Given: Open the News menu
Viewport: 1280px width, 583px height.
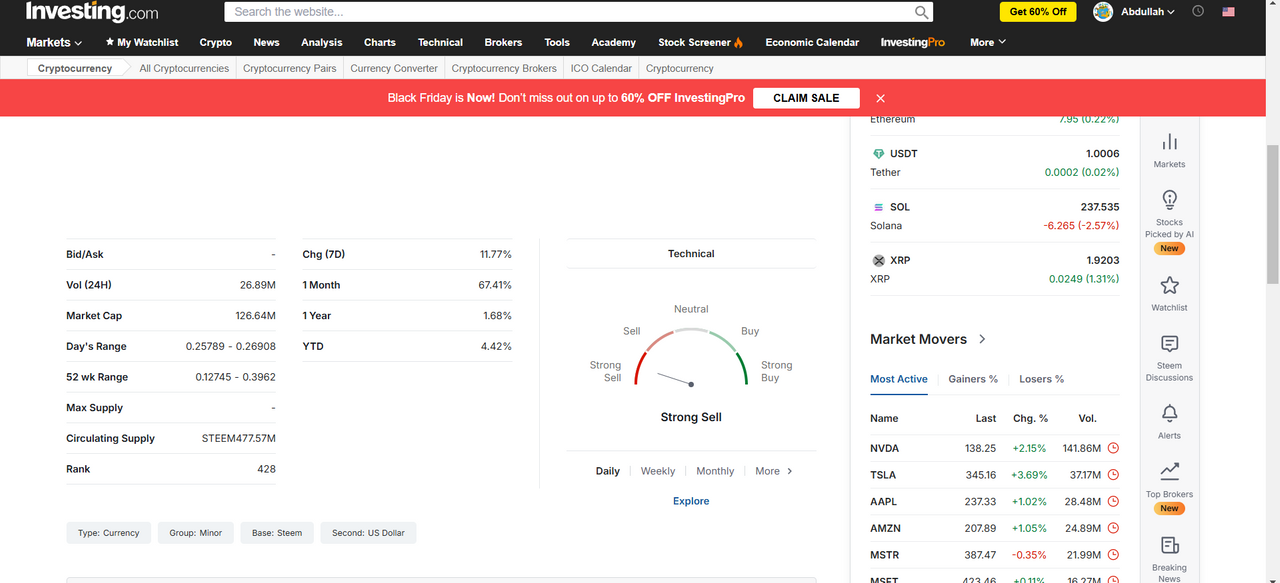Looking at the screenshot, I should [266, 42].
